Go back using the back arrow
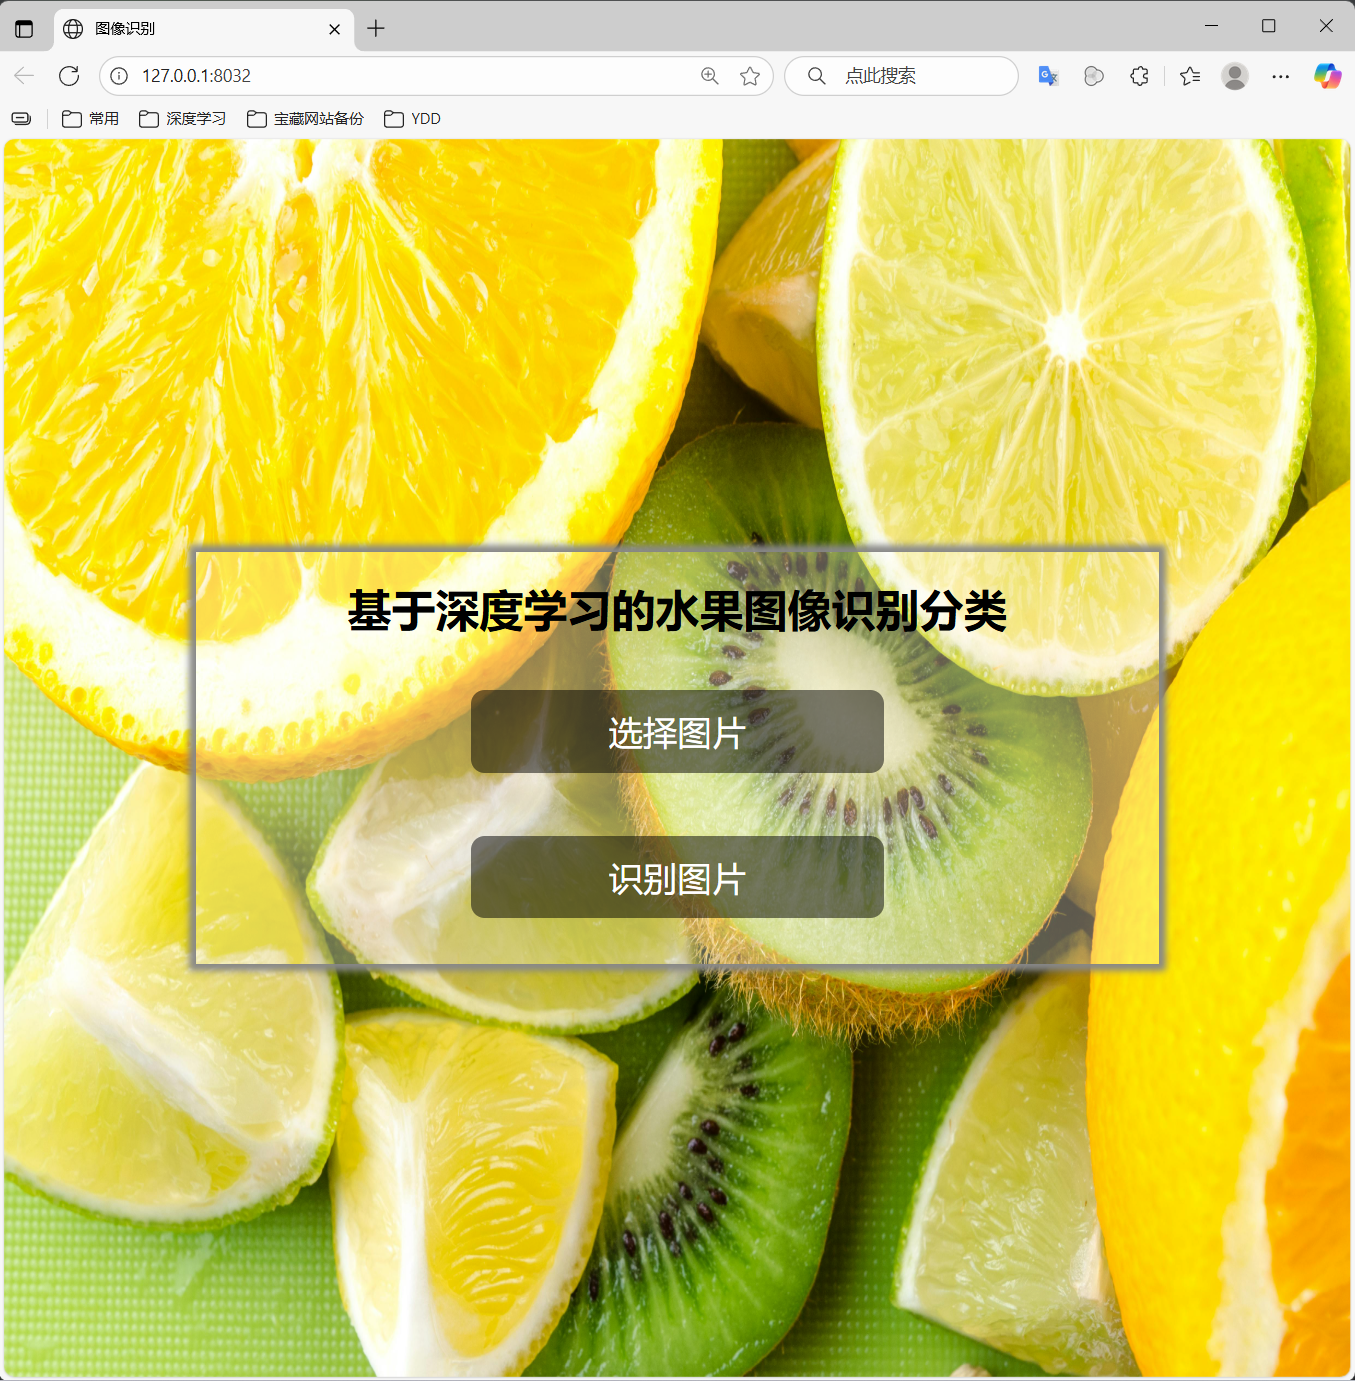 click(x=24, y=76)
